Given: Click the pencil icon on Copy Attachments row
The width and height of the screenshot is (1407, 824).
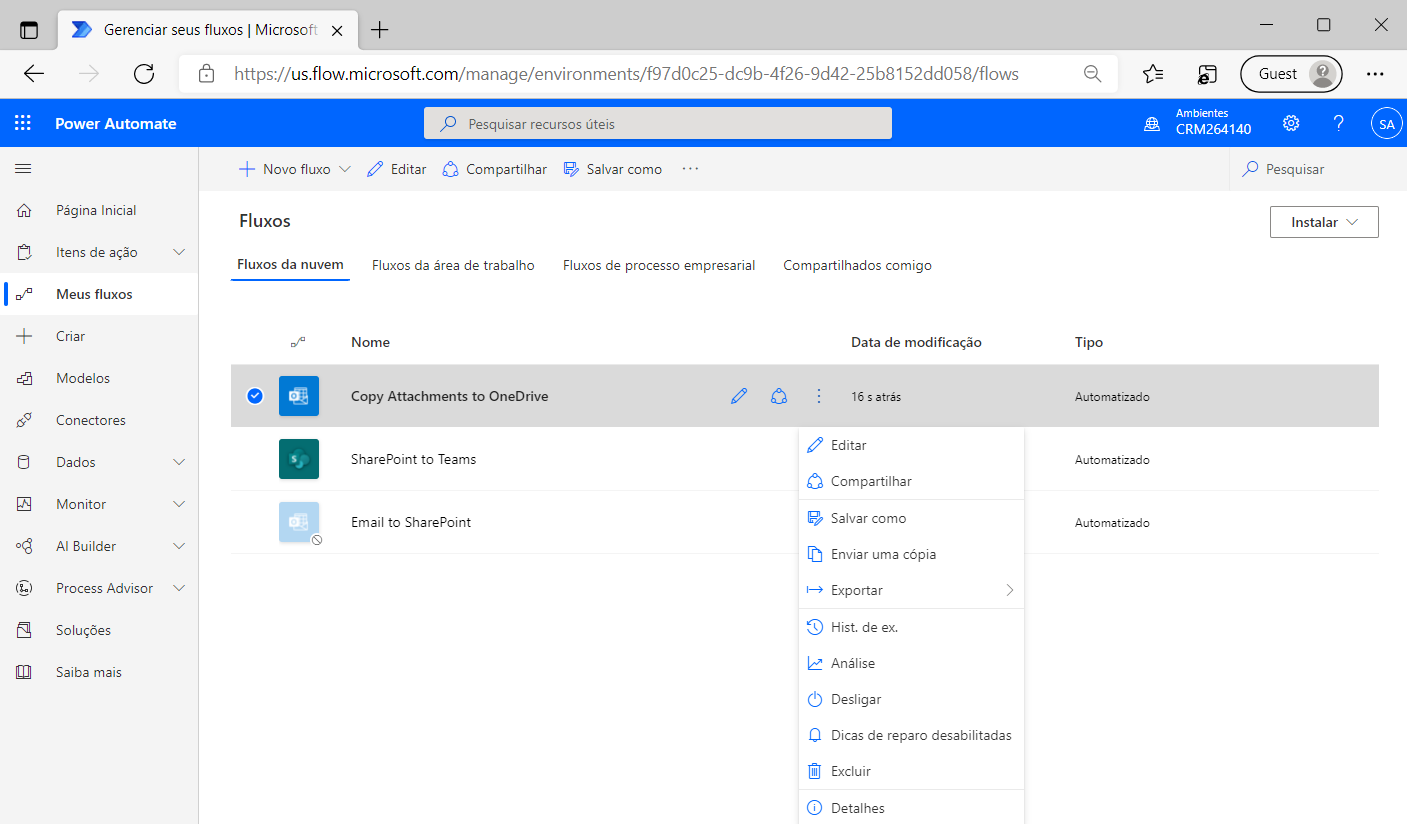Looking at the screenshot, I should tap(739, 396).
